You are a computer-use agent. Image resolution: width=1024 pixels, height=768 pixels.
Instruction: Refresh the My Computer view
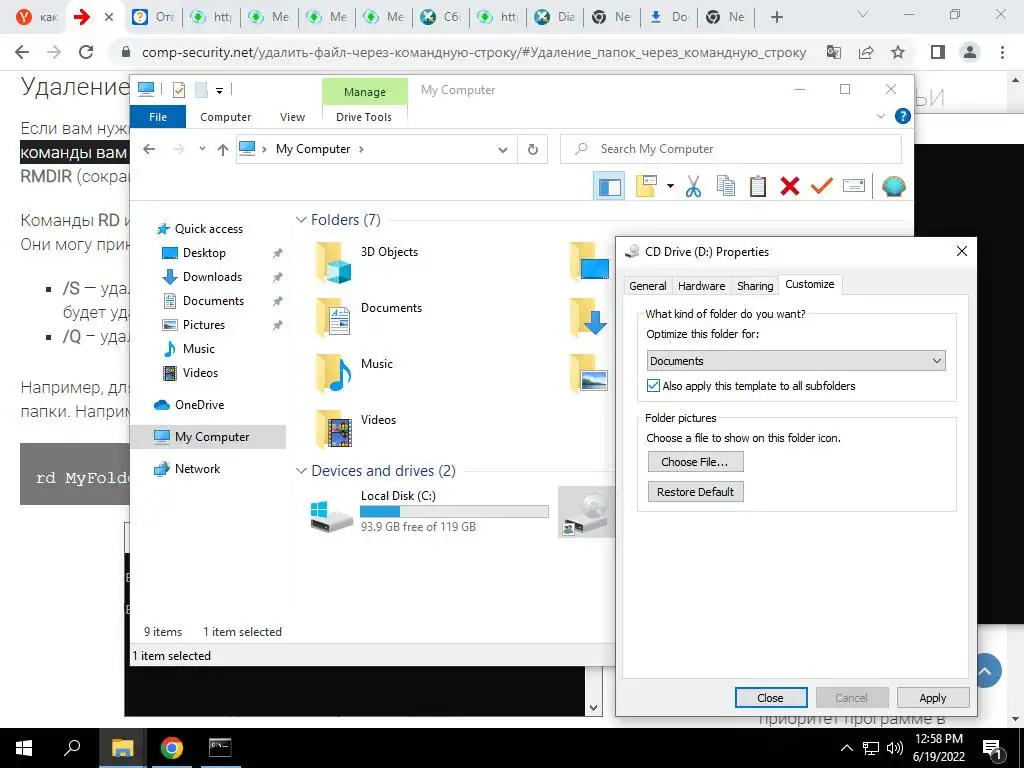(533, 150)
